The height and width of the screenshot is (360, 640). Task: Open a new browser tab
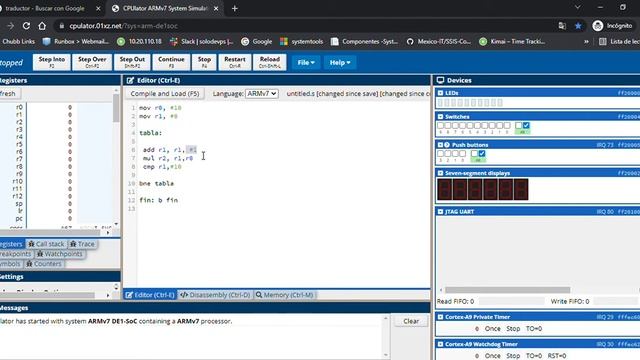click(235, 8)
